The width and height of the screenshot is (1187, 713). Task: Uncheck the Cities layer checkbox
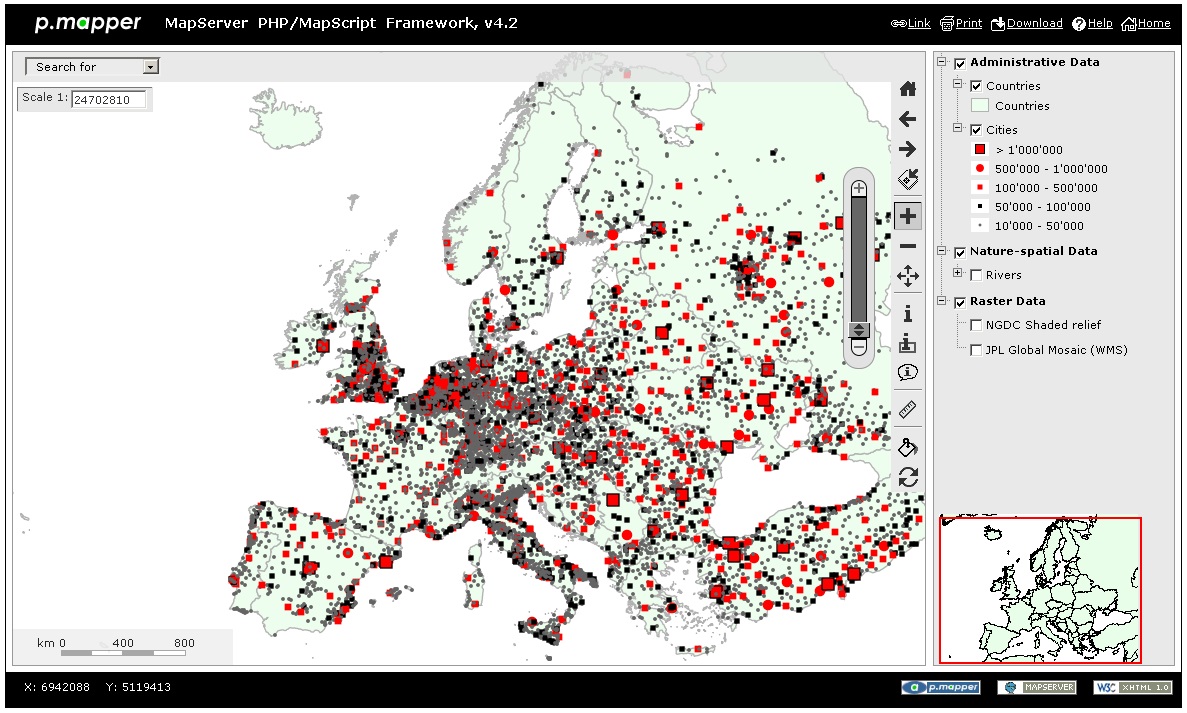coord(977,130)
